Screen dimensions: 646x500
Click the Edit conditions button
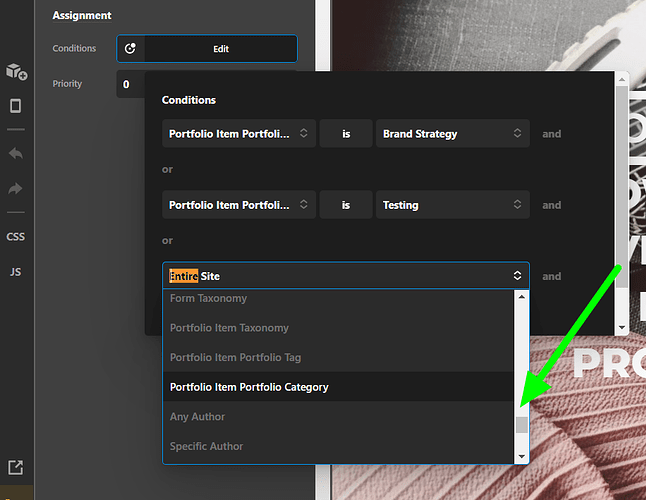click(x=220, y=48)
